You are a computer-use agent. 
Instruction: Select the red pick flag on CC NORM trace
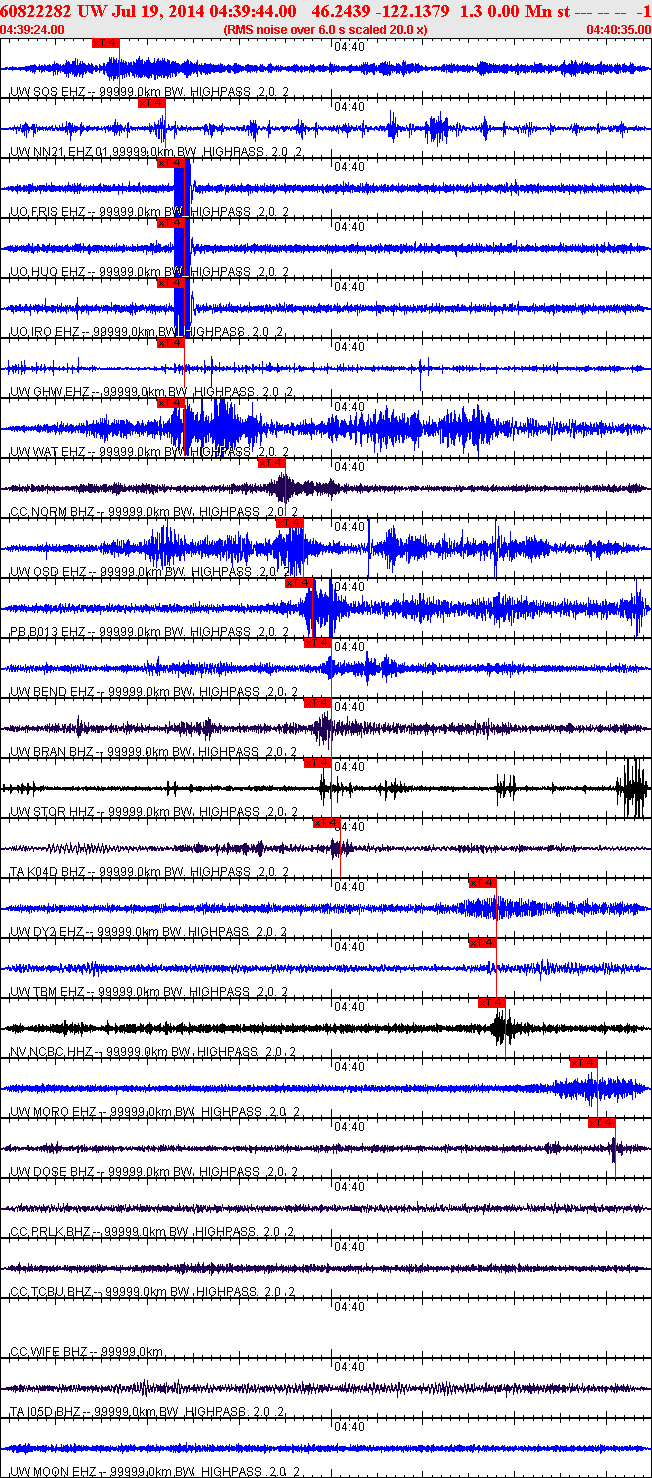coord(271,463)
